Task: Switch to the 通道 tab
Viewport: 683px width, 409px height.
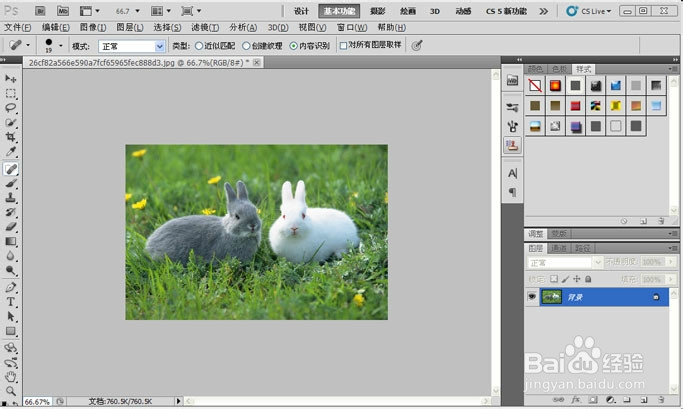Action: point(559,248)
